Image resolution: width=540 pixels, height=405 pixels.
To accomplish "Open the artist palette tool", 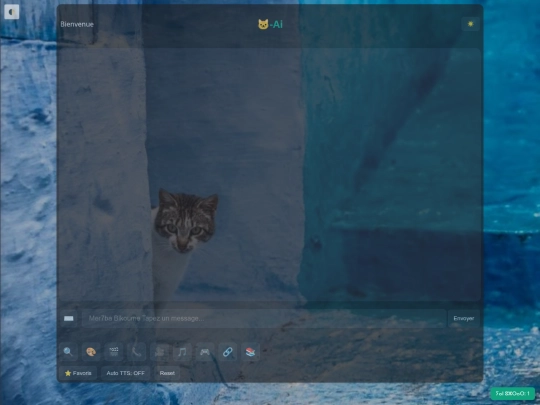I will [x=91, y=352].
